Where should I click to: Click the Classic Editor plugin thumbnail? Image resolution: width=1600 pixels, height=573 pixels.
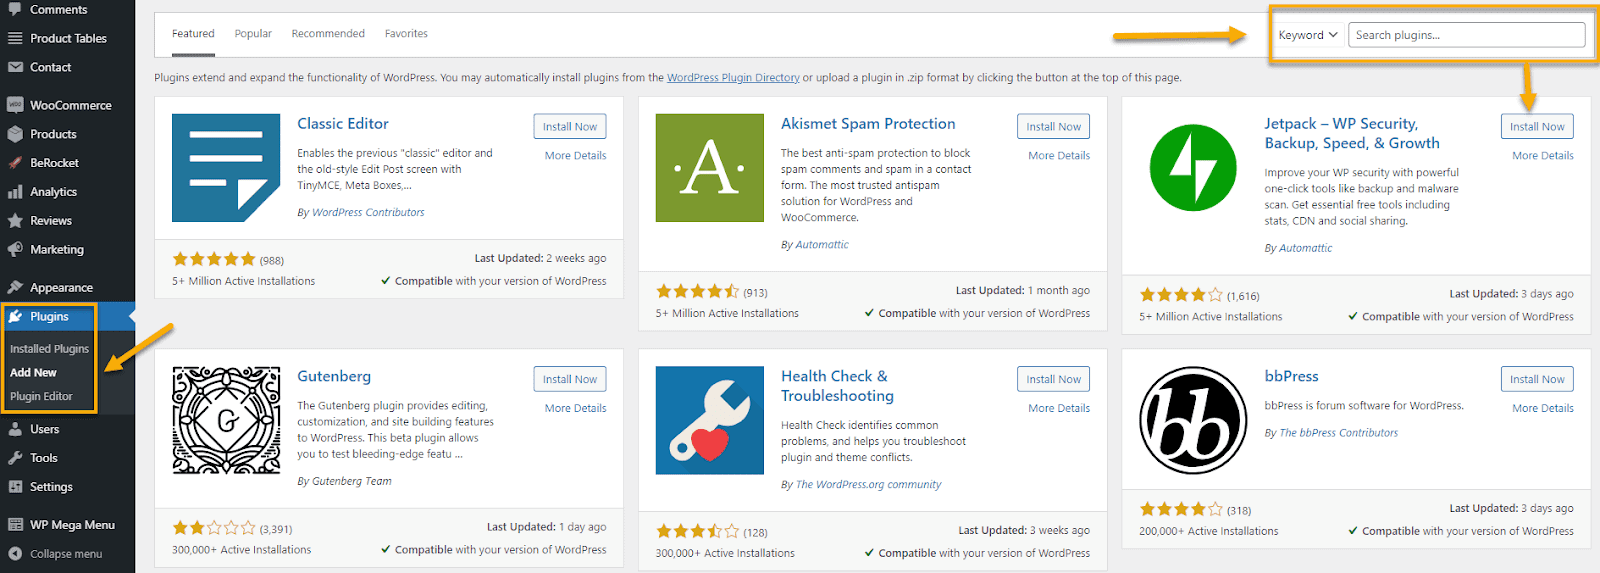click(x=226, y=168)
